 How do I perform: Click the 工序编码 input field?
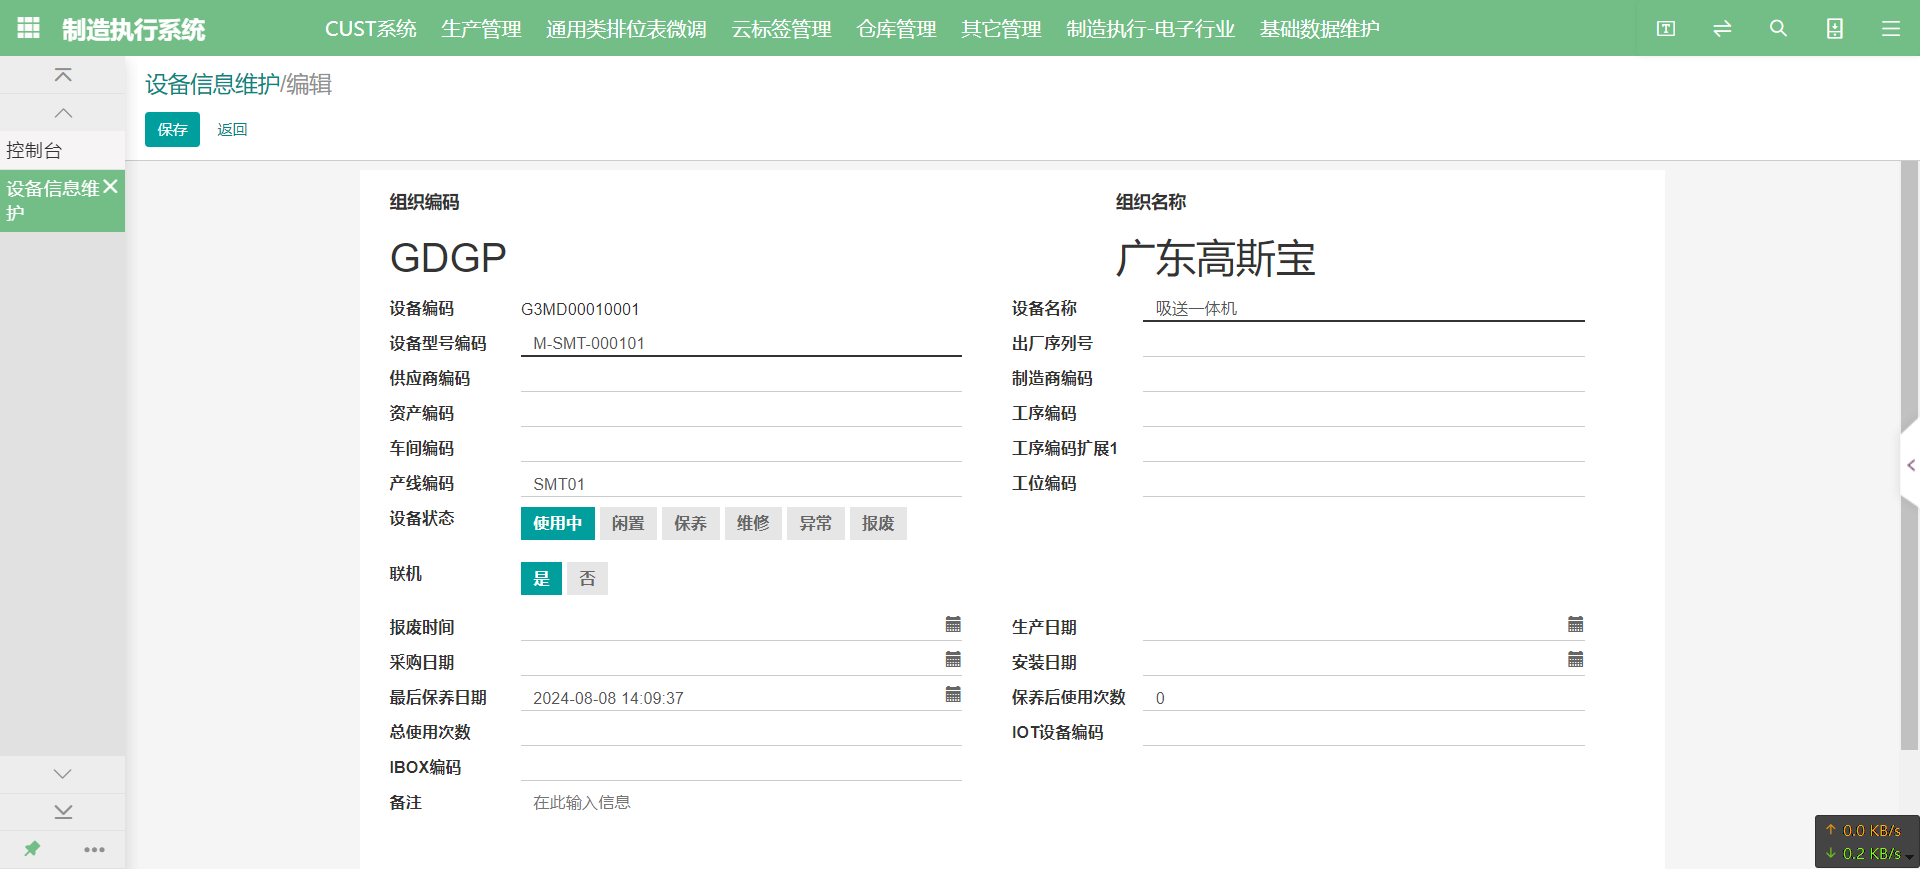click(1364, 413)
